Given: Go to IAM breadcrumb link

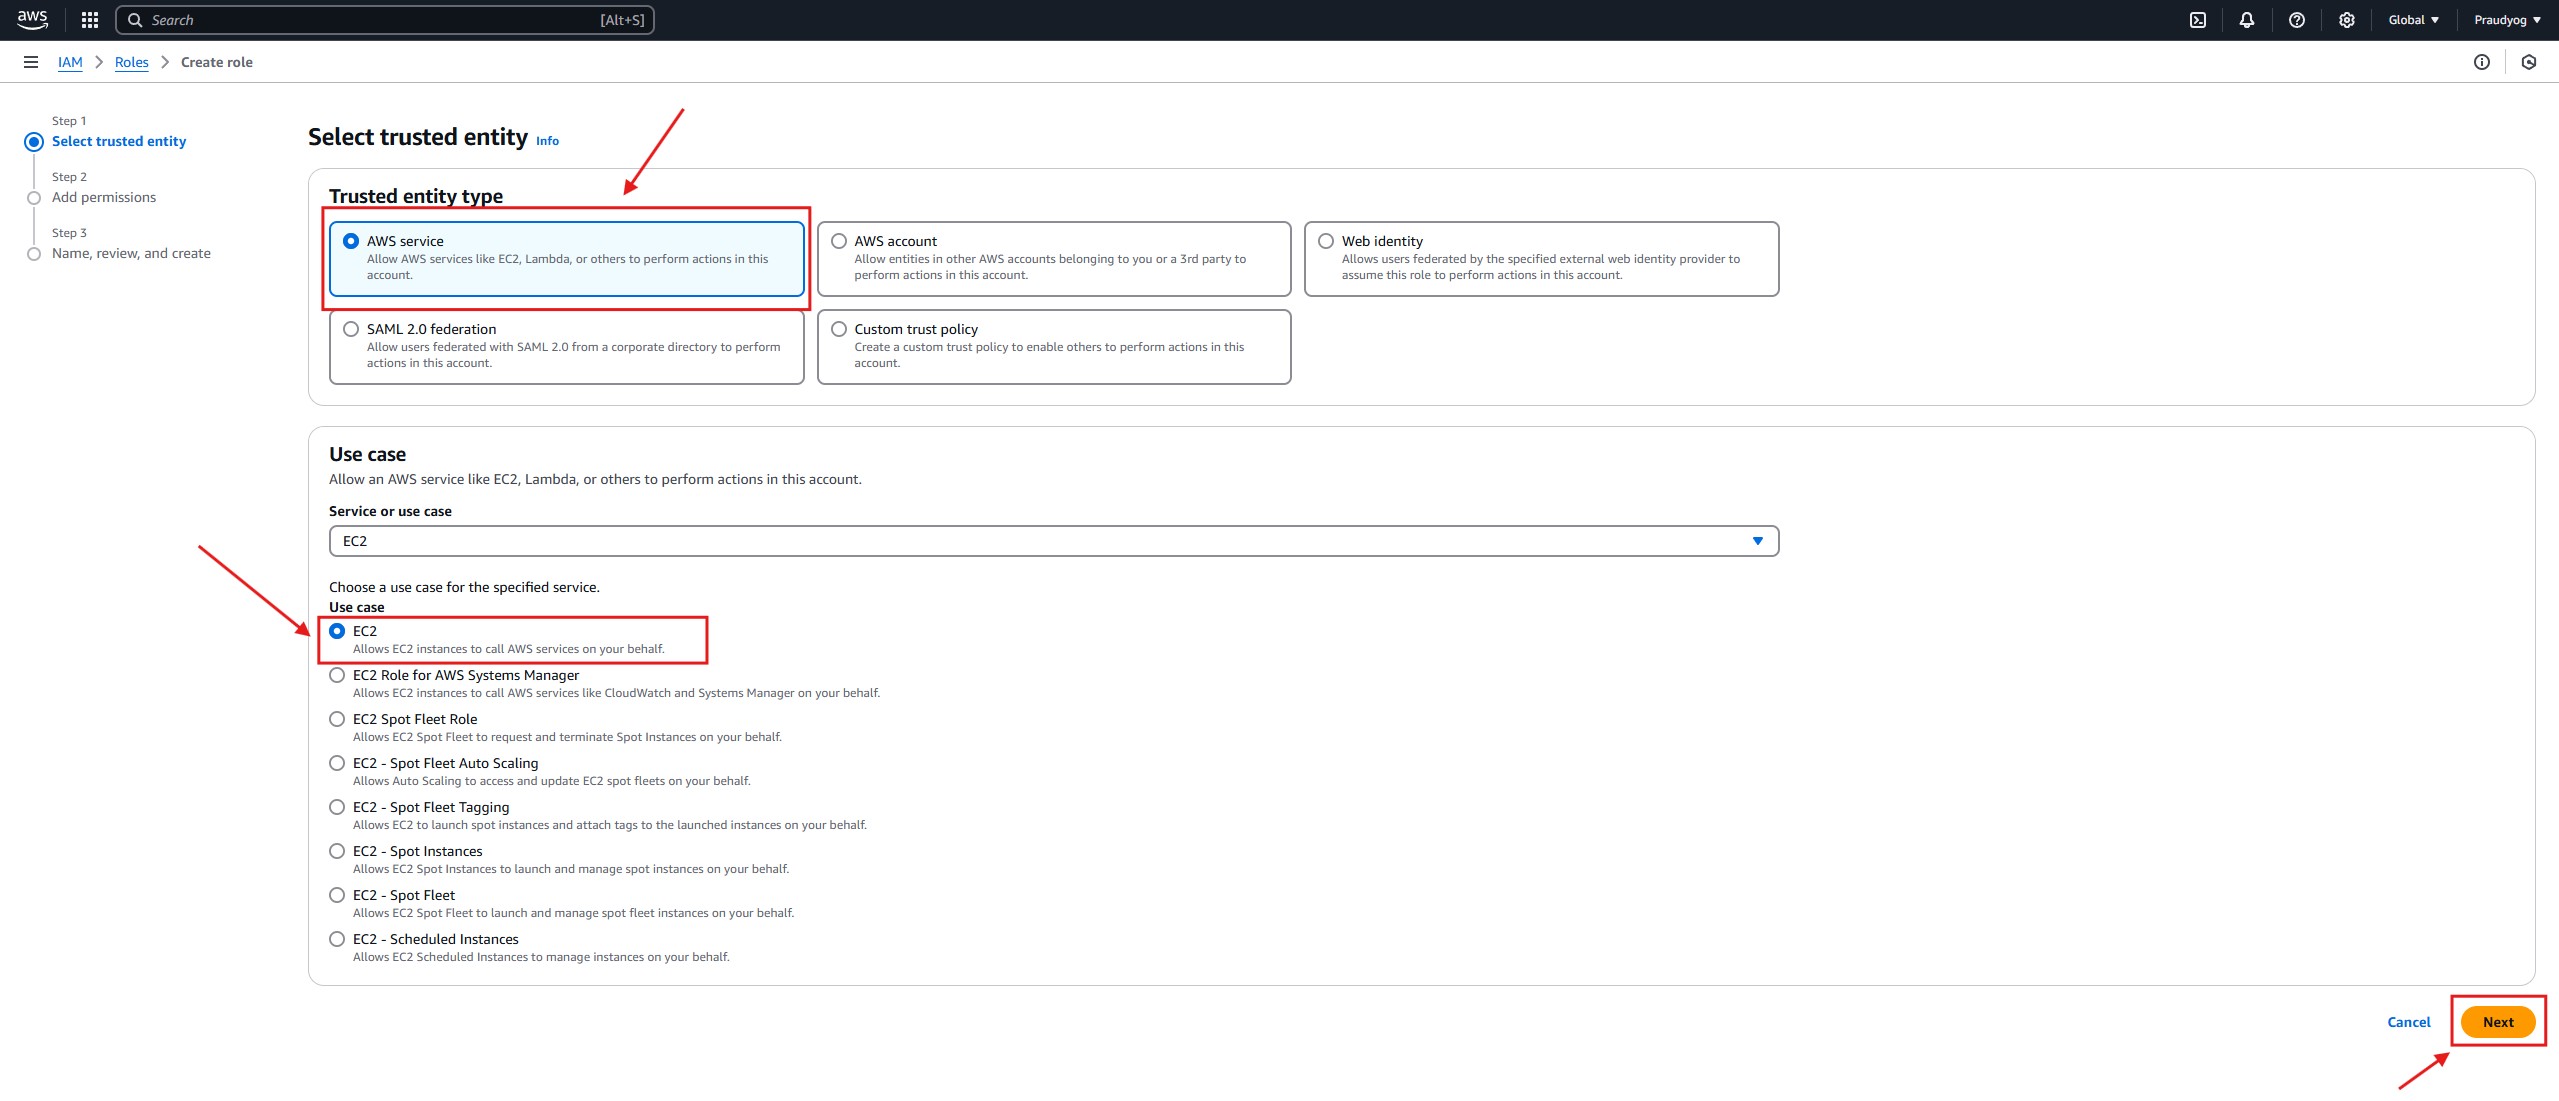Looking at the screenshot, I should point(70,62).
